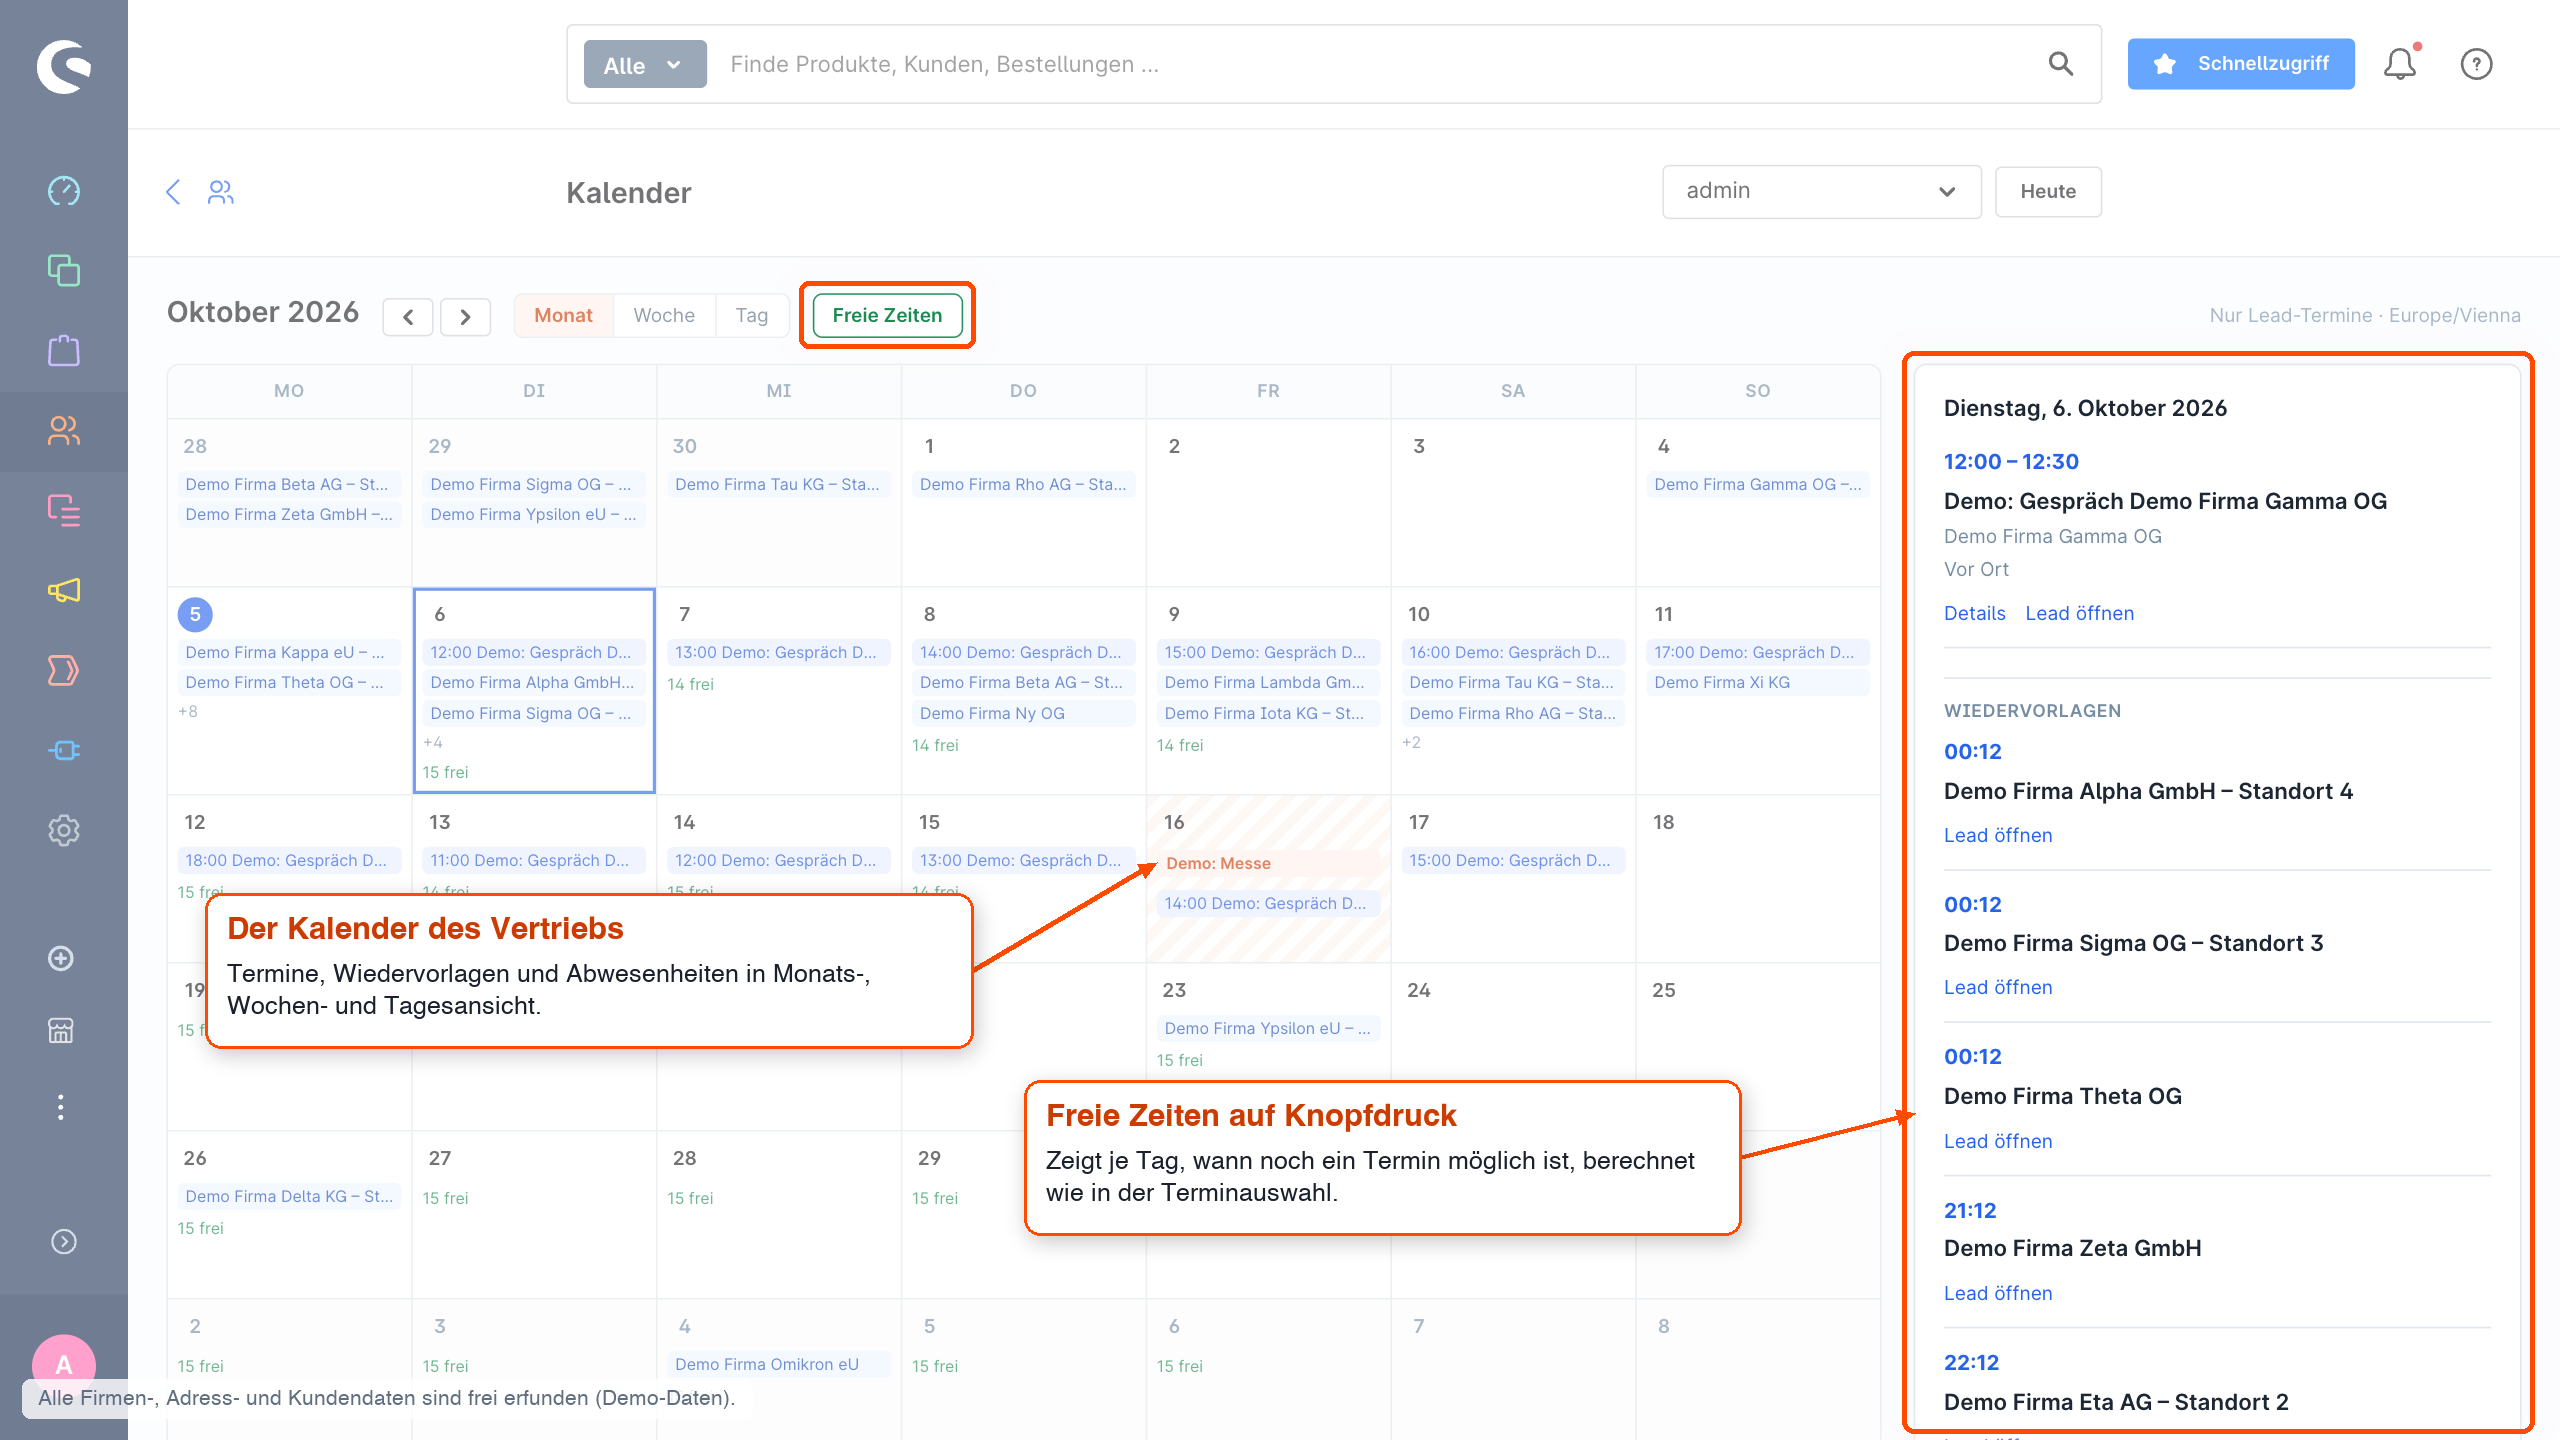Open the Alle search filter dropdown

[645, 64]
